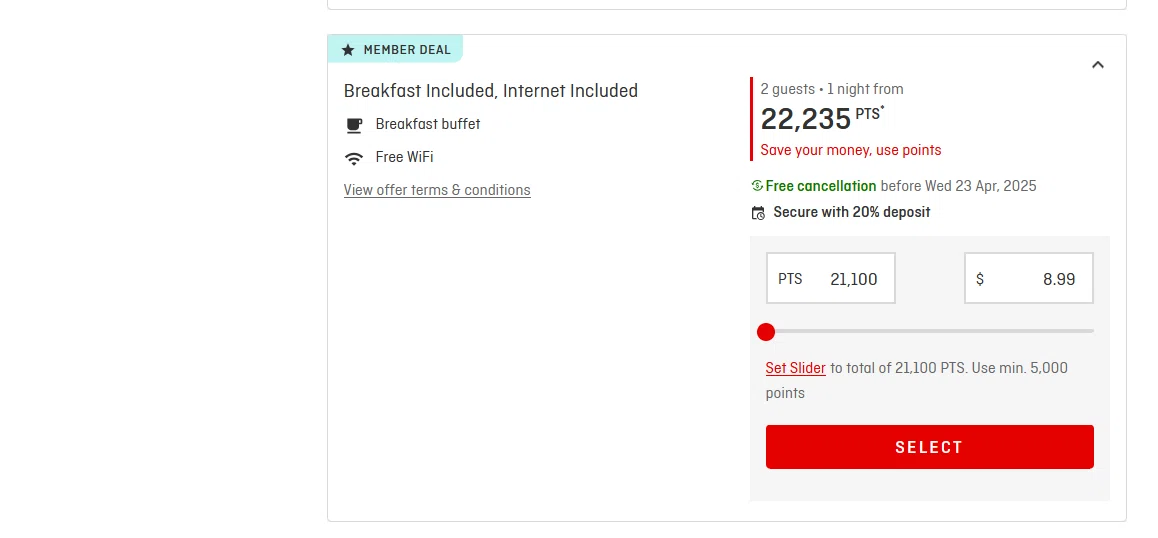Click the 'Breakfast Included, Internet Included' heading

[x=490, y=91]
